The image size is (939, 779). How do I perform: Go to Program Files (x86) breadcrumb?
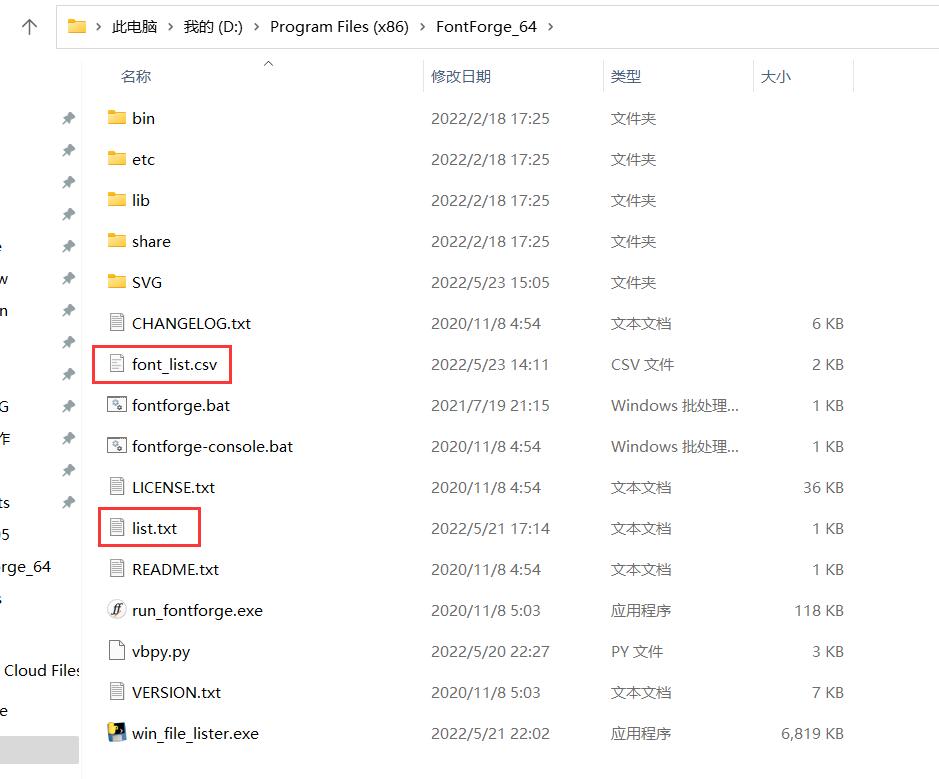point(339,27)
